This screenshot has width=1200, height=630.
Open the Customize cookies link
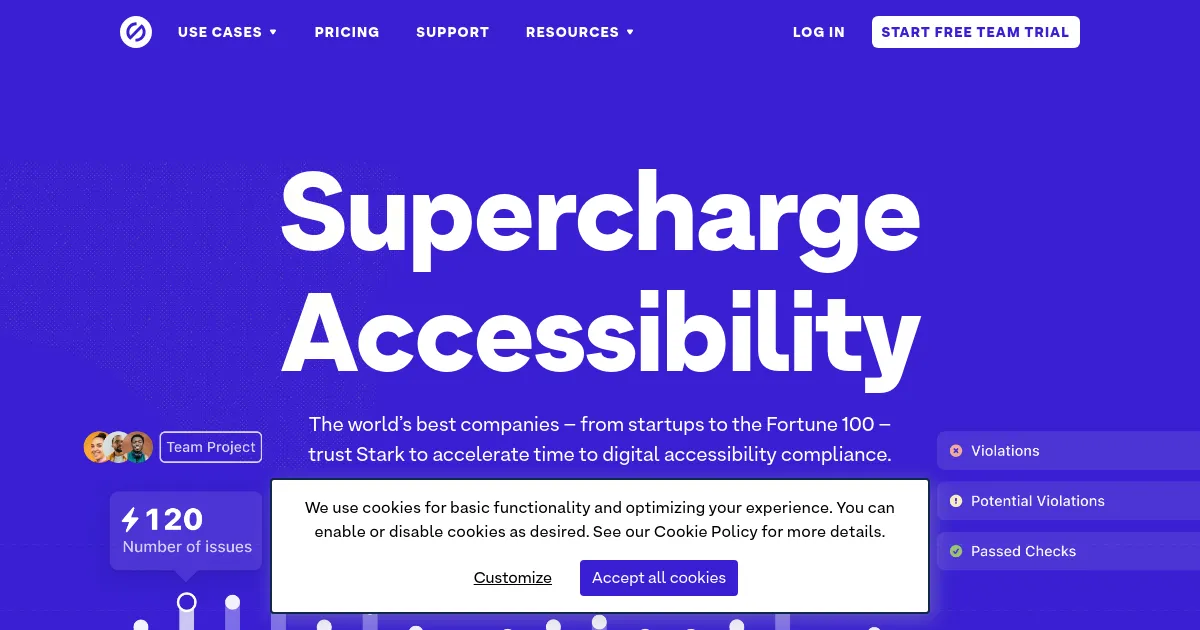[512, 578]
